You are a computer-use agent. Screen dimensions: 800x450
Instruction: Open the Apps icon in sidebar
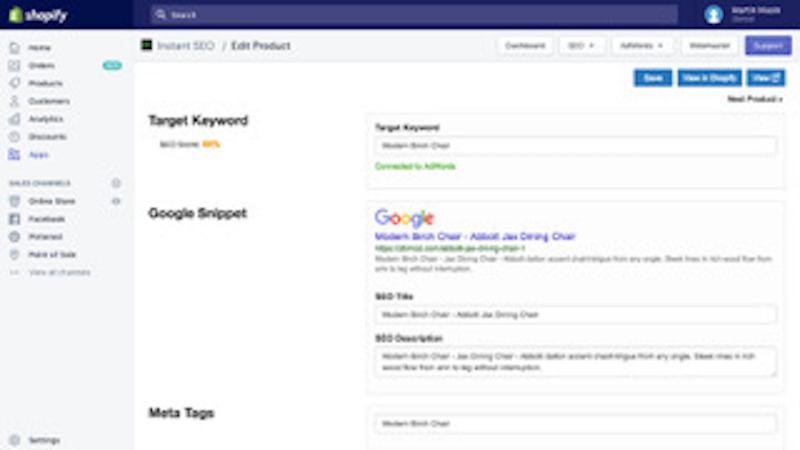14,155
